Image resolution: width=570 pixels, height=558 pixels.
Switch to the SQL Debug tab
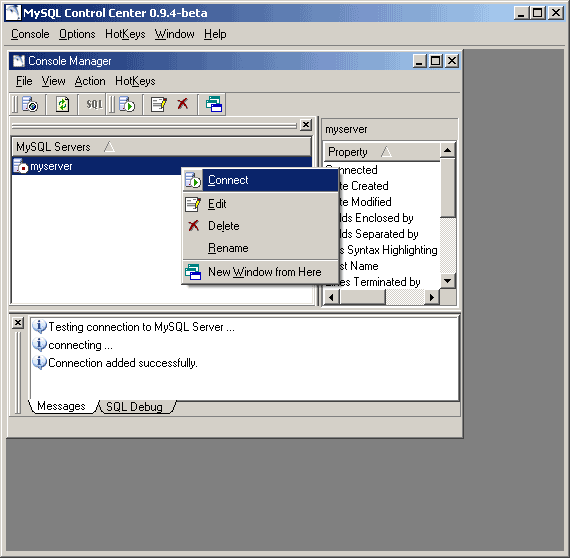pos(135,406)
